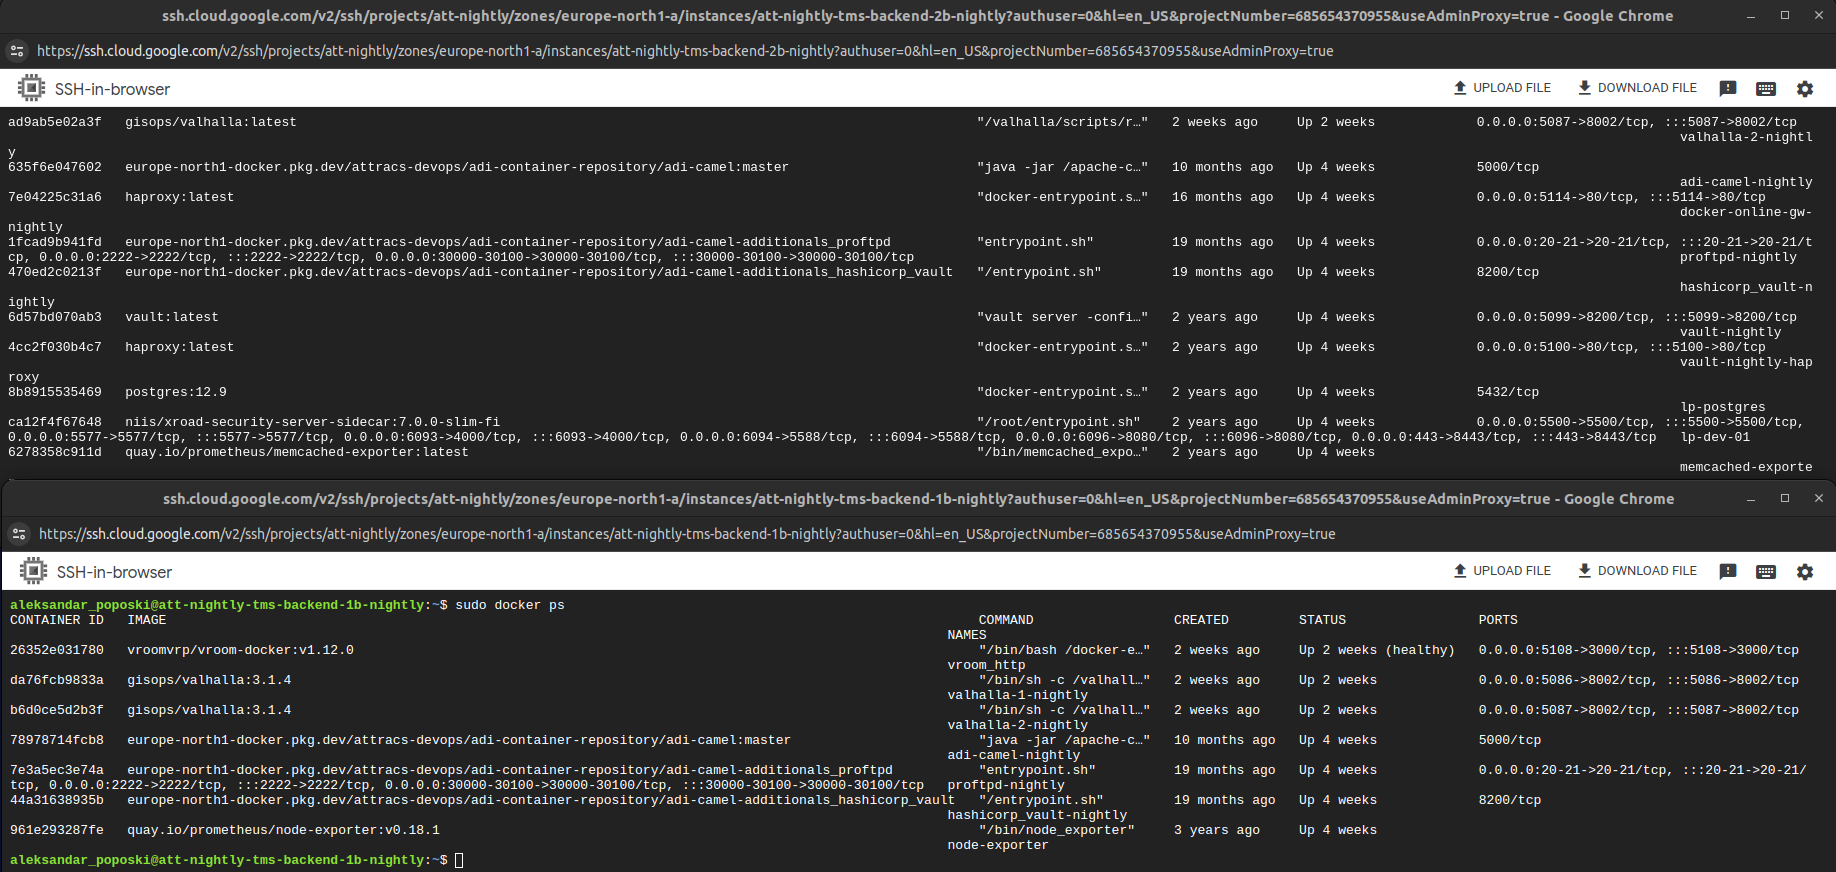Click container ID "7e04225c31a6"
Viewport: 1836px width, 872px height.
coord(55,197)
